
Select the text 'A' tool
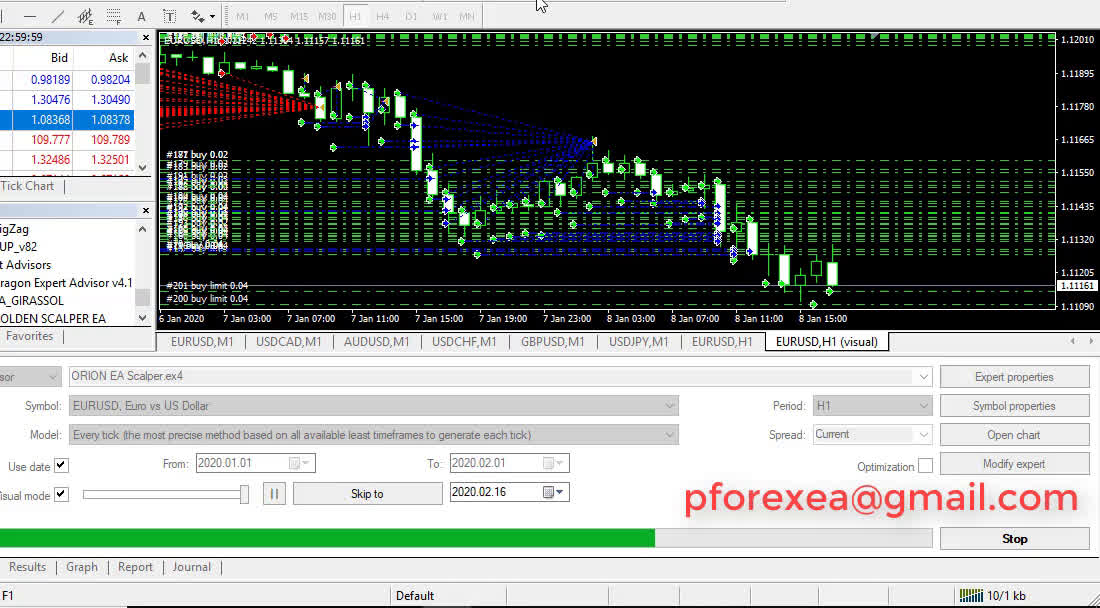click(x=141, y=16)
